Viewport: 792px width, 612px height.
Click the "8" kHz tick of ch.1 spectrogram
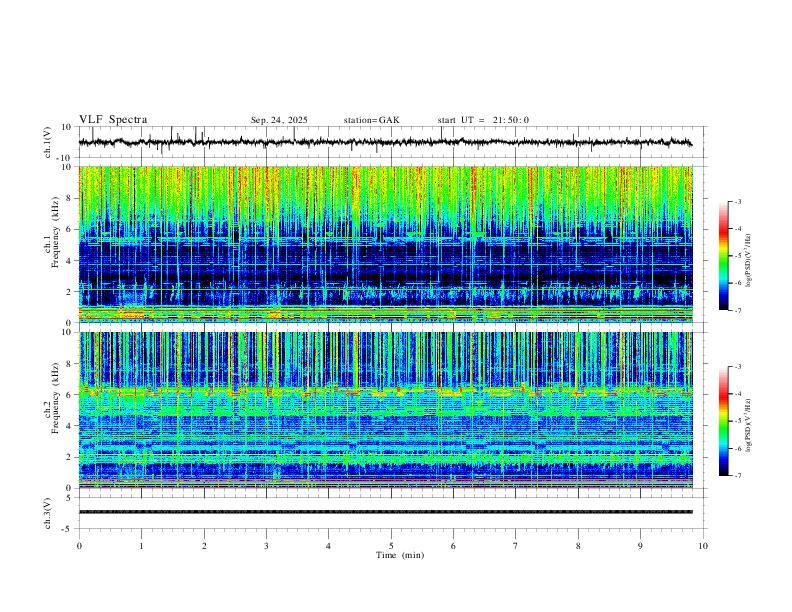click(69, 198)
